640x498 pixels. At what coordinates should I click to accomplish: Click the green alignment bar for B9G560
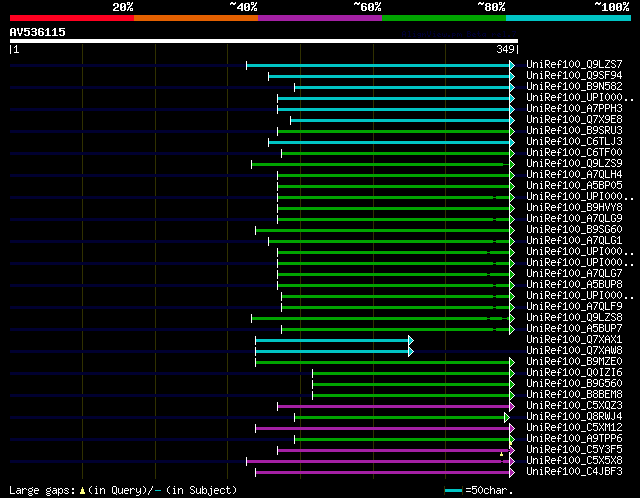coord(413,385)
